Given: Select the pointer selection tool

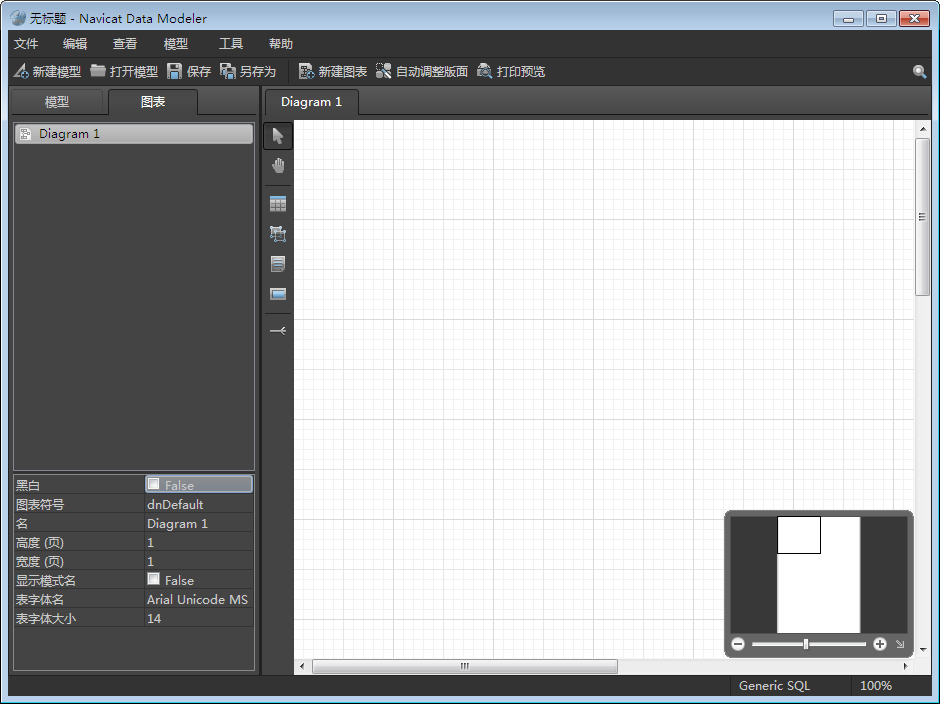Looking at the screenshot, I should (278, 135).
